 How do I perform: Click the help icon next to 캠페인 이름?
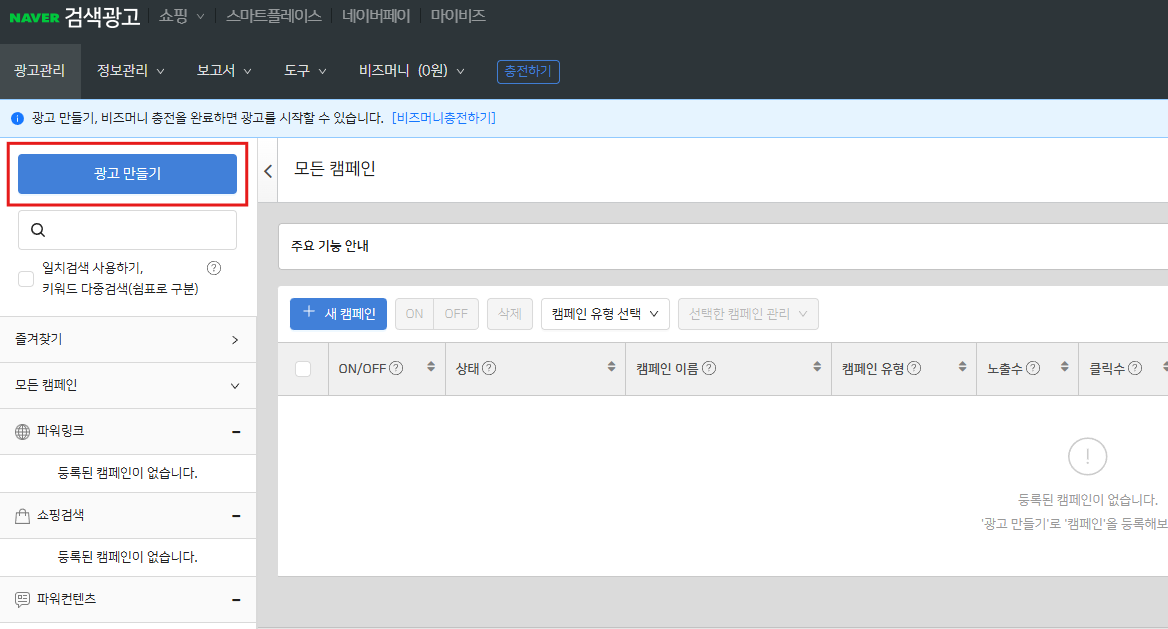[709, 368]
